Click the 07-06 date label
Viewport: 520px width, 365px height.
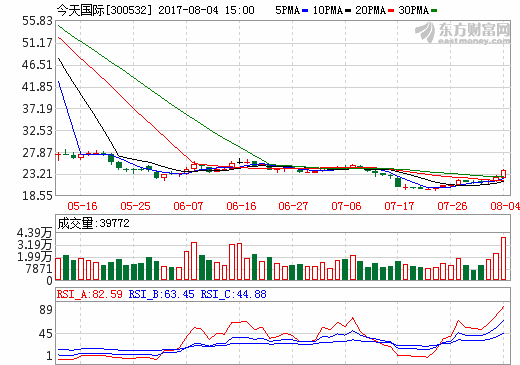click(x=346, y=206)
